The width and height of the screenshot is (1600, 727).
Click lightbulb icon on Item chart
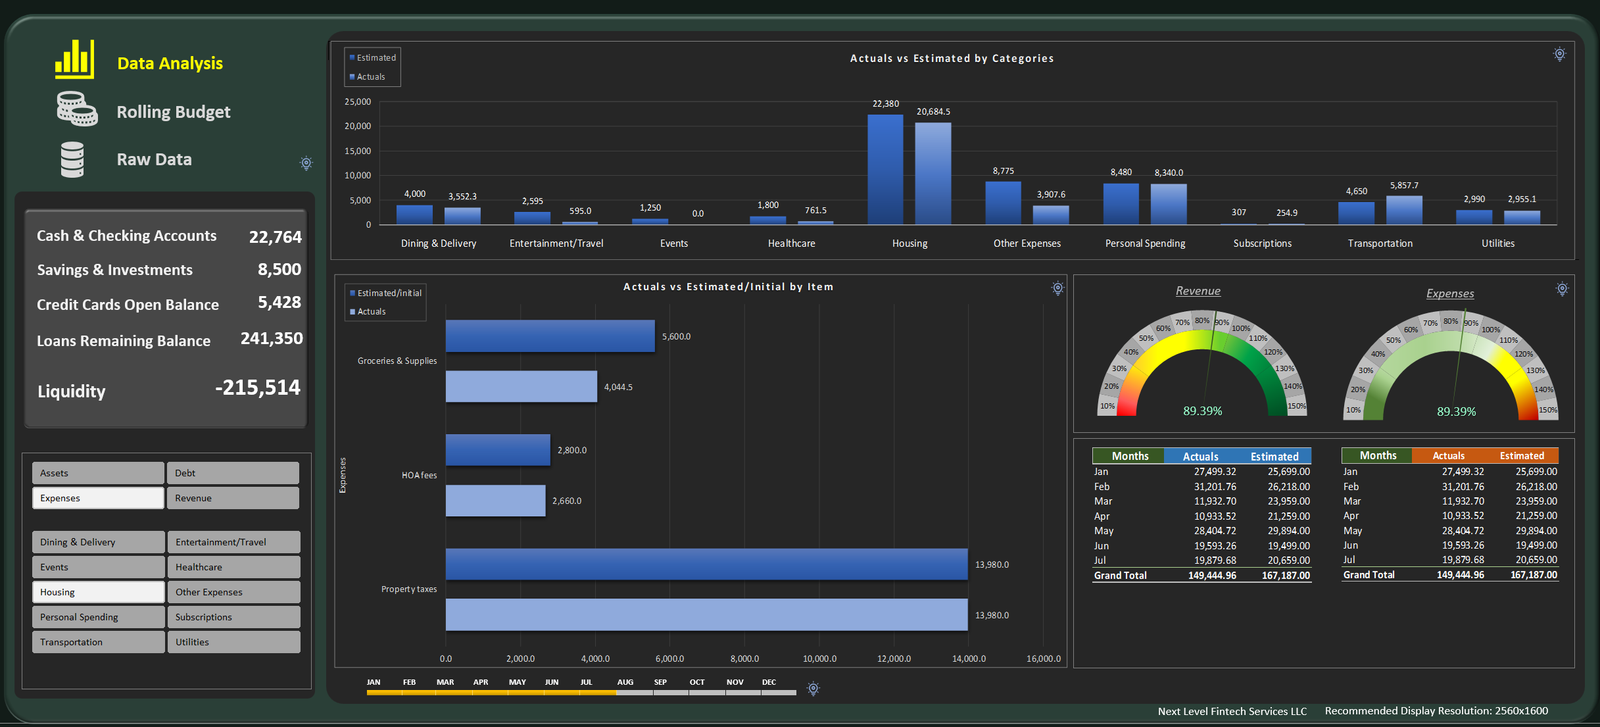(1057, 288)
